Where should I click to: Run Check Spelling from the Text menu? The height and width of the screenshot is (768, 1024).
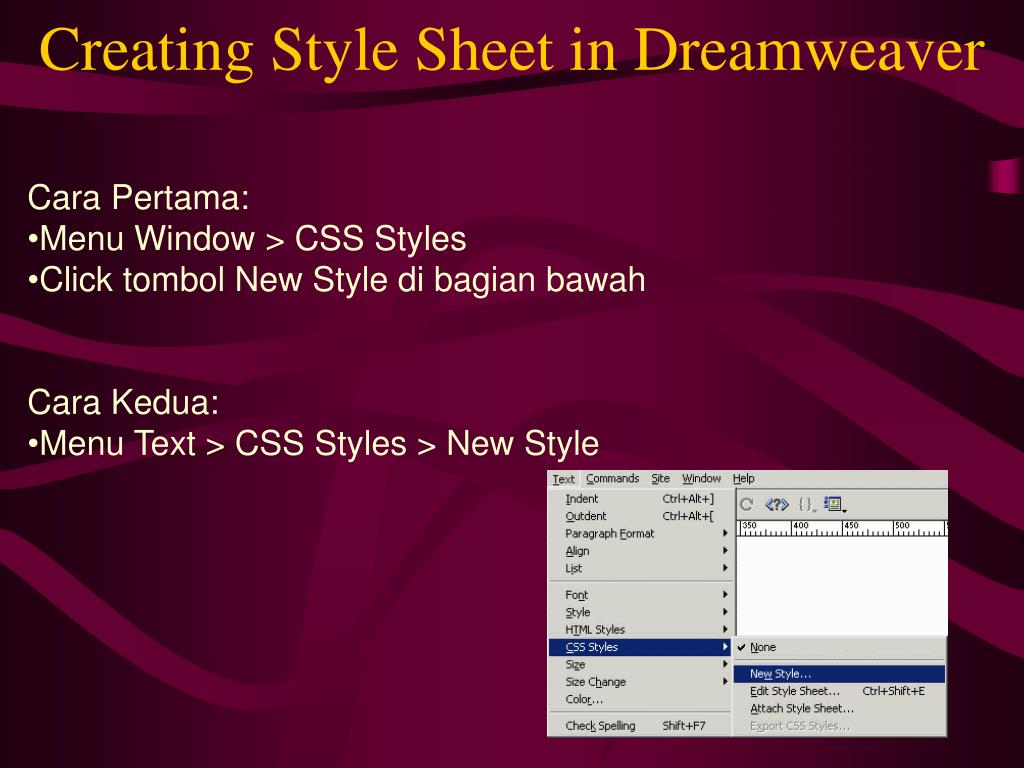coord(640,726)
